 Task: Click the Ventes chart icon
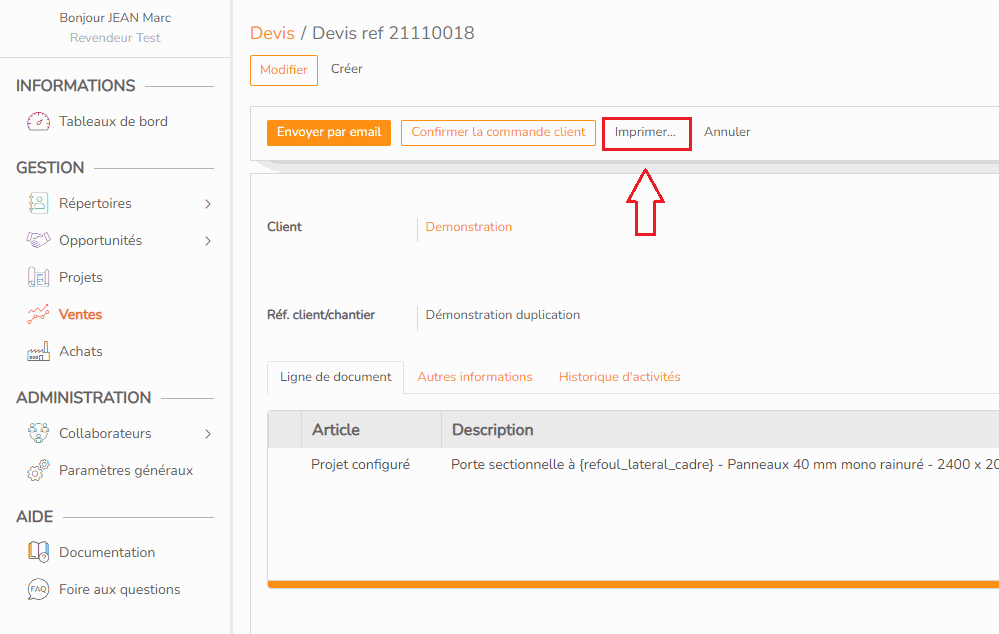tap(38, 314)
